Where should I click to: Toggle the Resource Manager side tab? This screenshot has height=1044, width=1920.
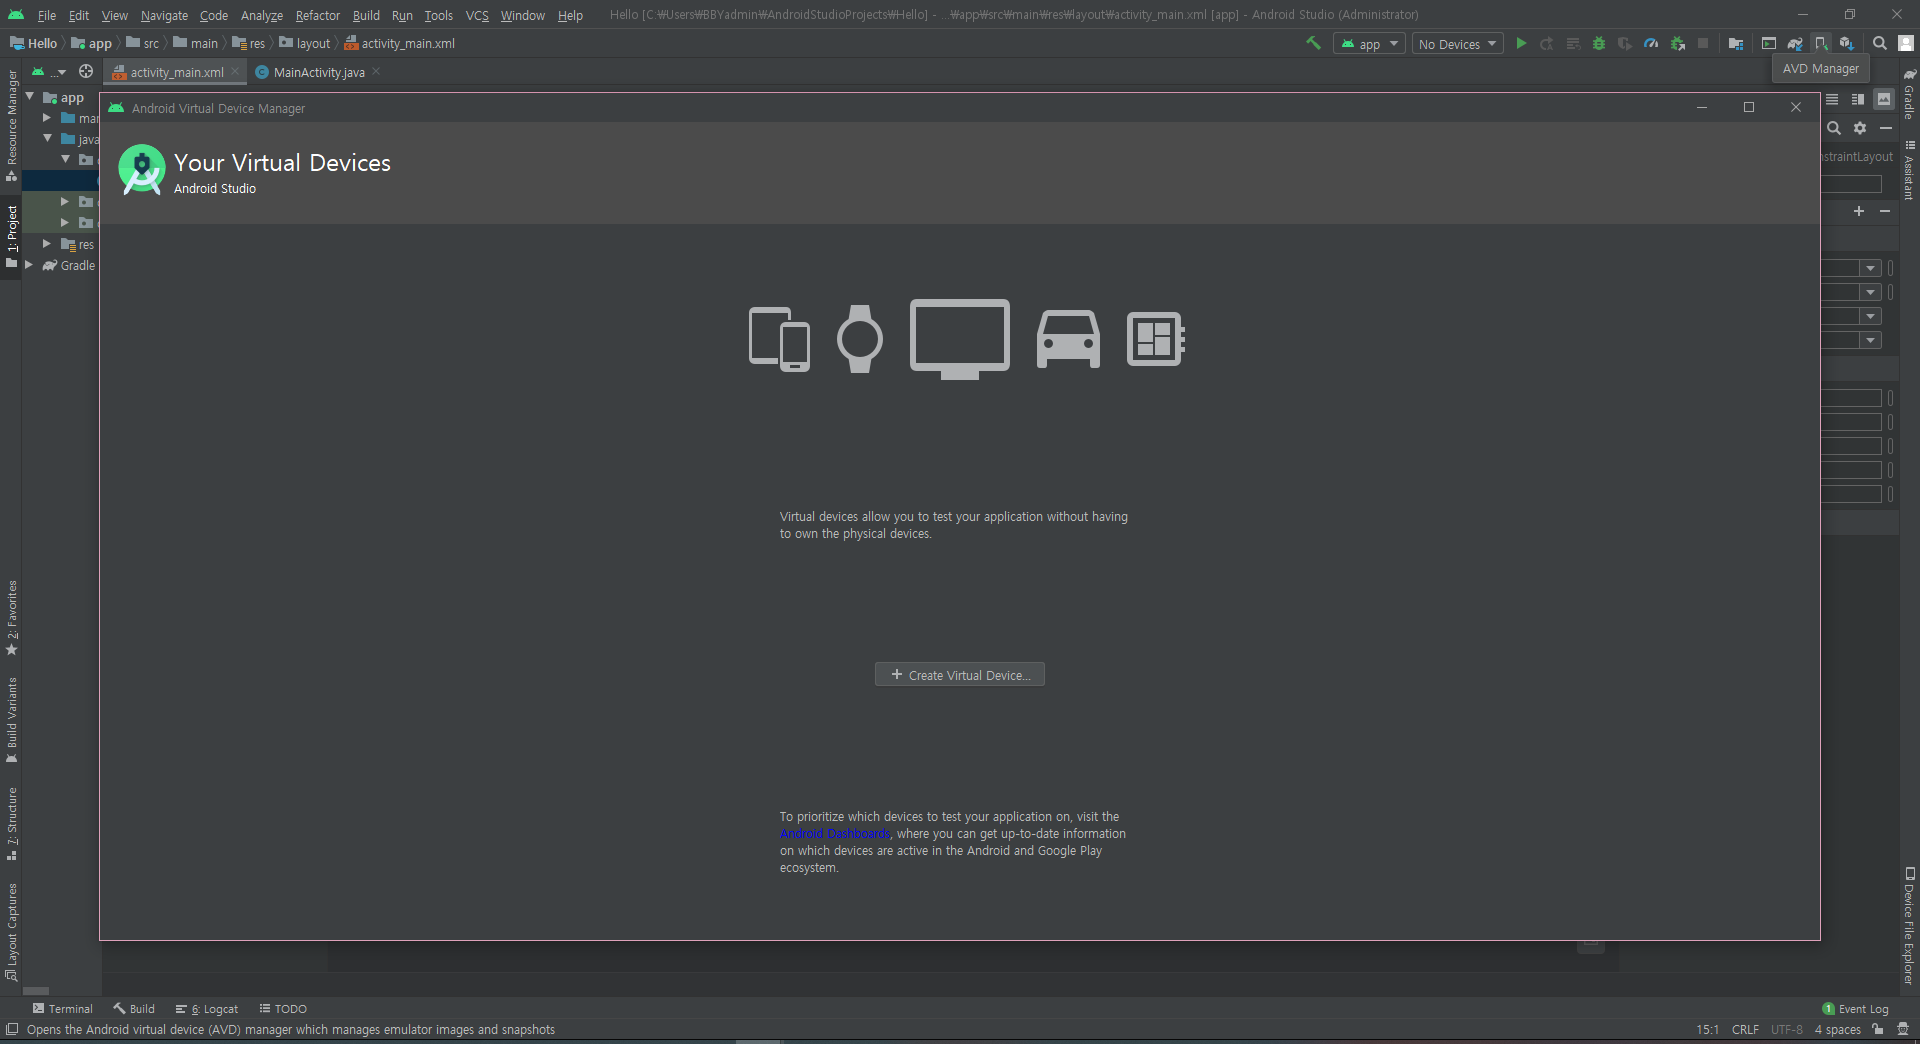tap(12, 125)
